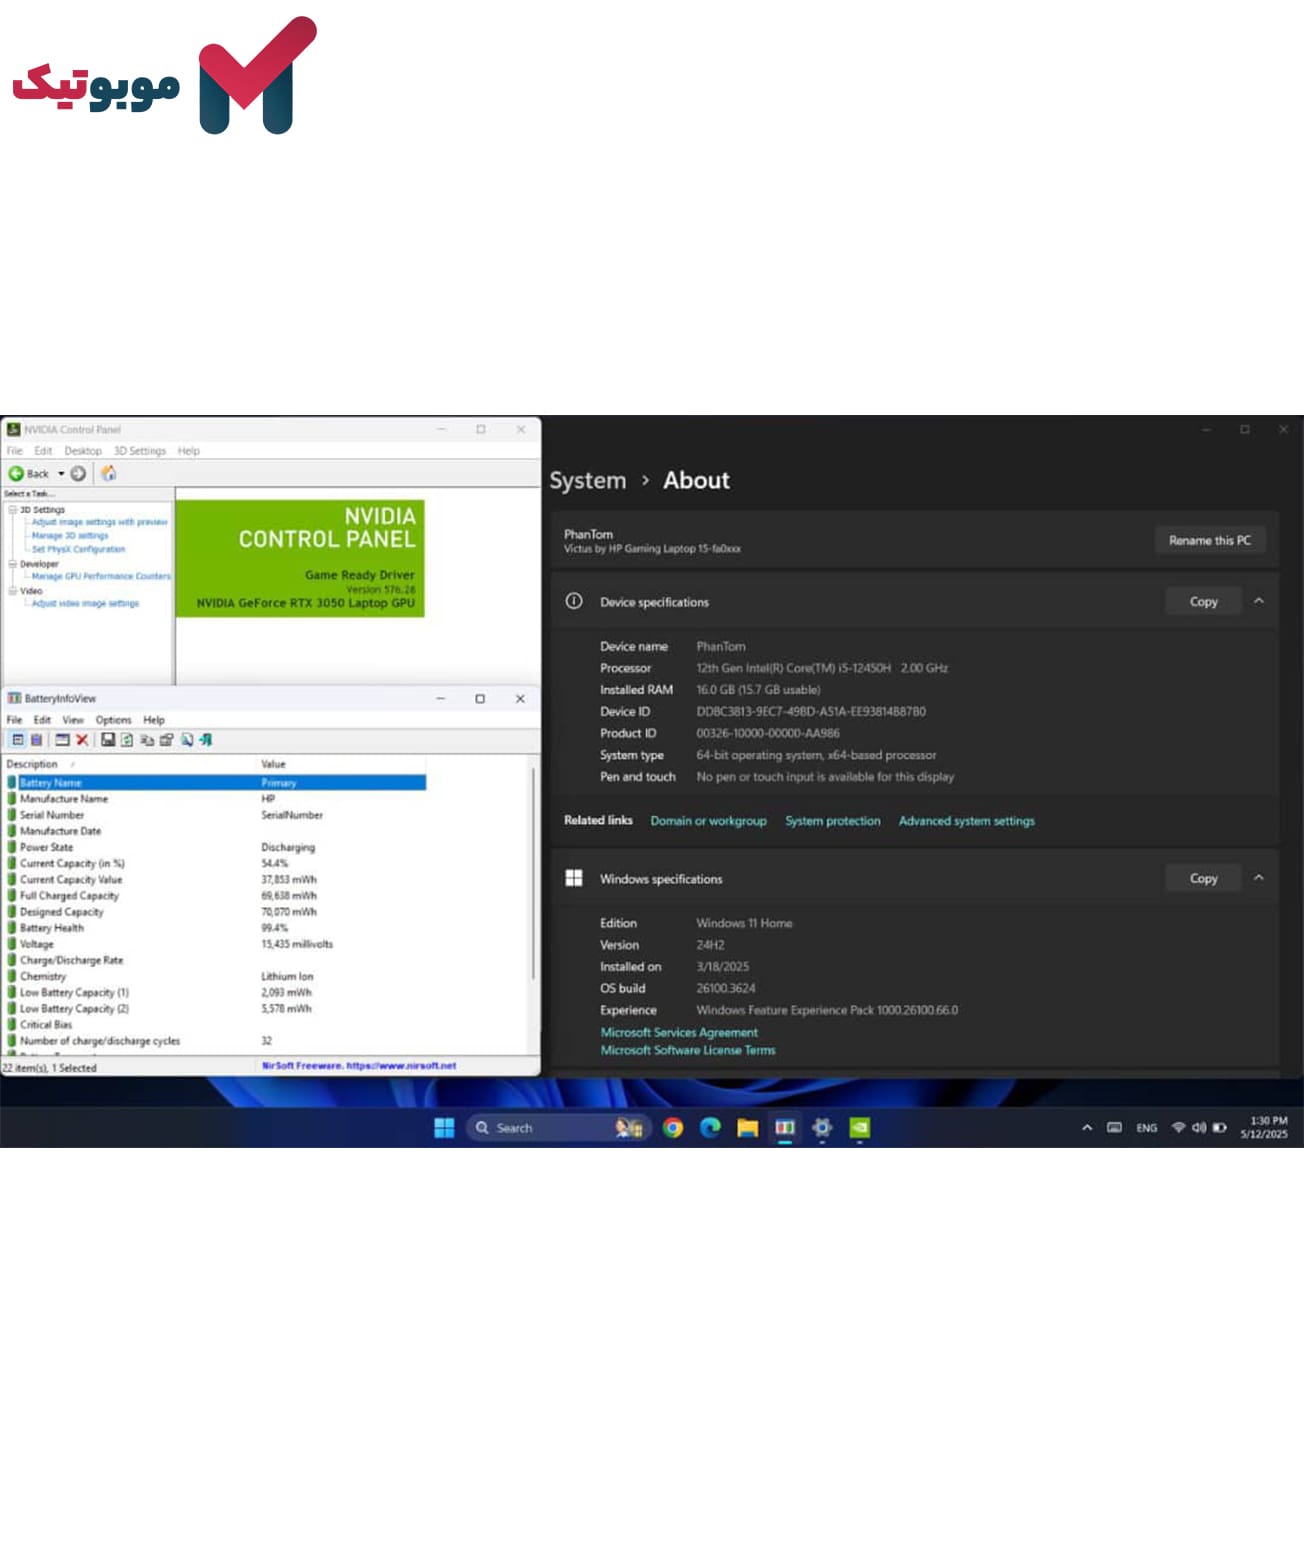Open Manage GPU Performance Counters

(101, 577)
